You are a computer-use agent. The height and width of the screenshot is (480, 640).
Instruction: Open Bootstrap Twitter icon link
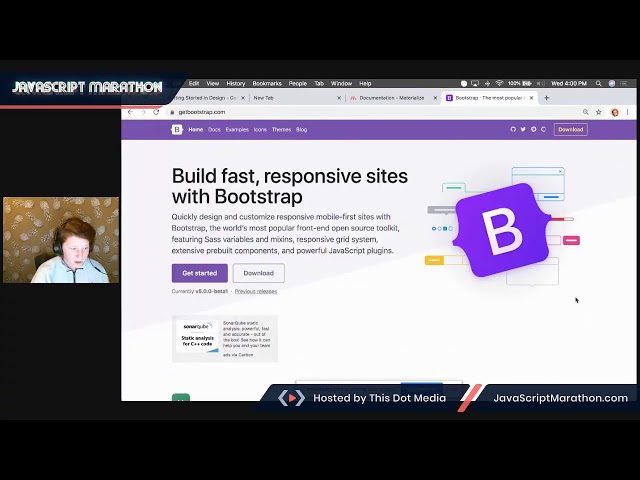pyautogui.click(x=523, y=129)
